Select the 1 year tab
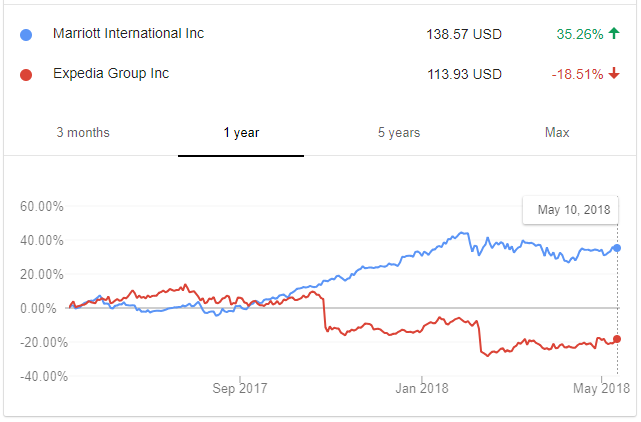Viewport: 641px width, 422px height. [240, 133]
